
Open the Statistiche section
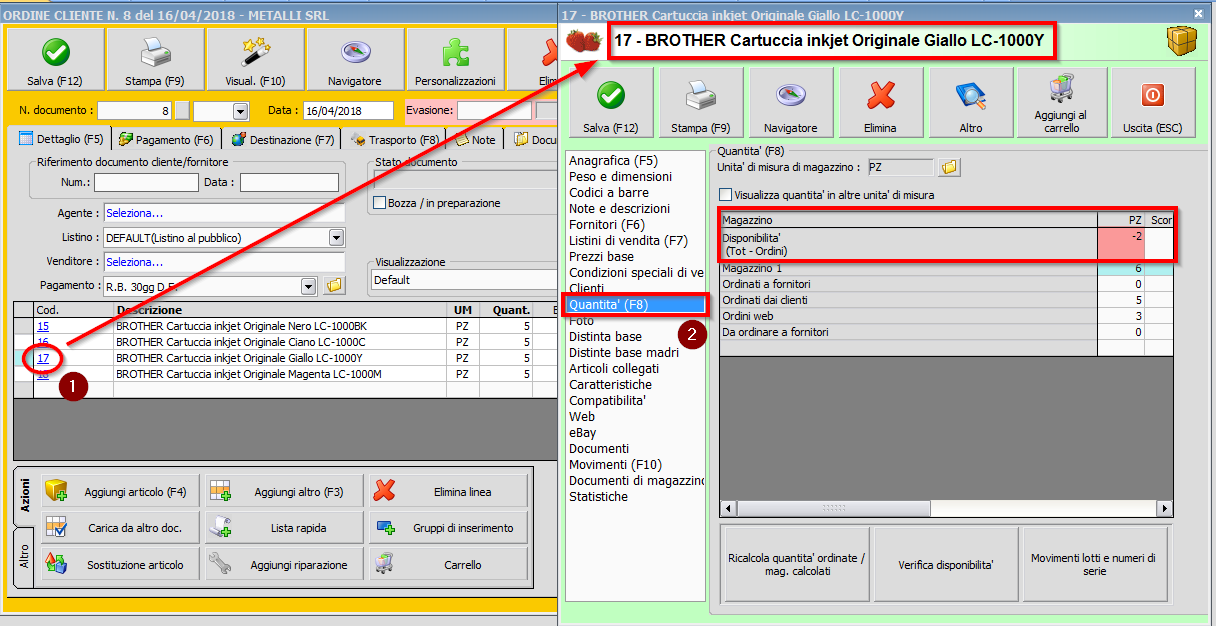click(599, 496)
